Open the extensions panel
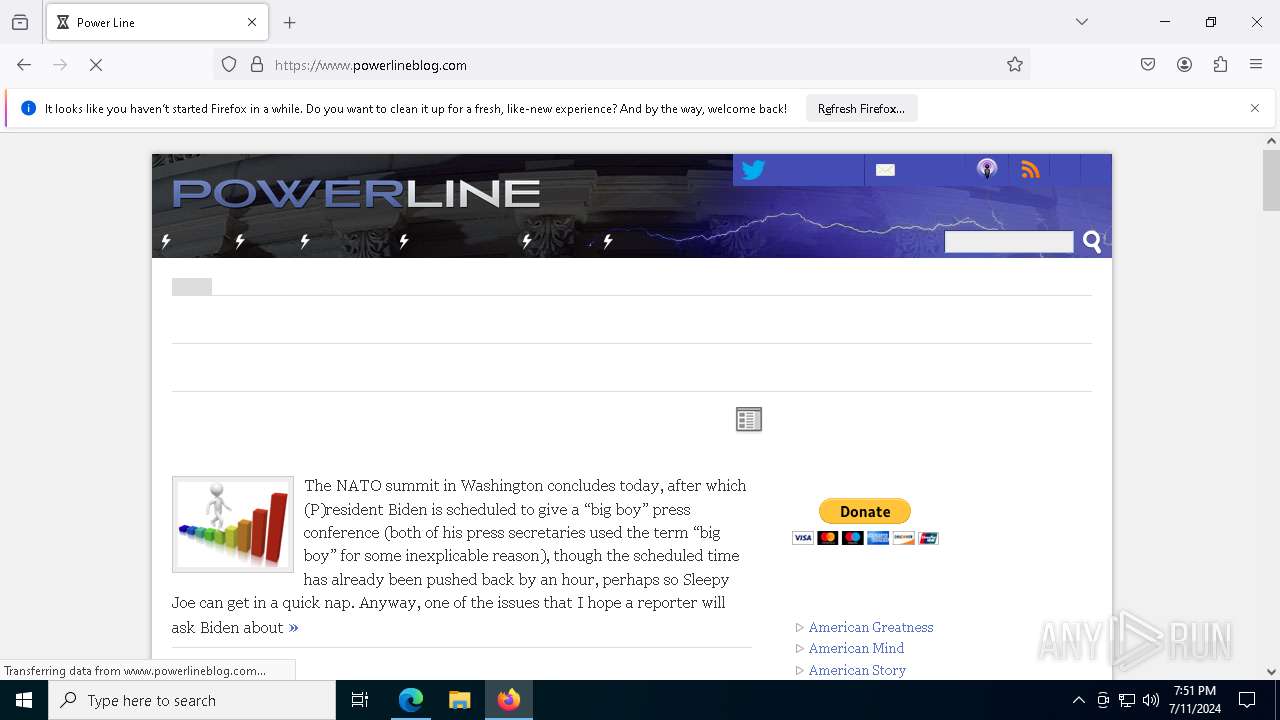 1220,65
